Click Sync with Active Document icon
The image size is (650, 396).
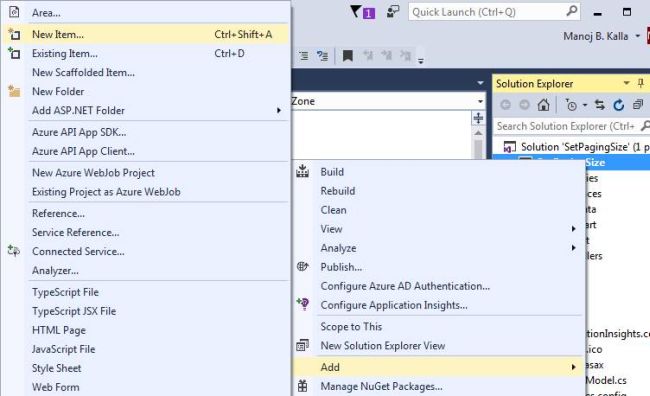coord(599,105)
